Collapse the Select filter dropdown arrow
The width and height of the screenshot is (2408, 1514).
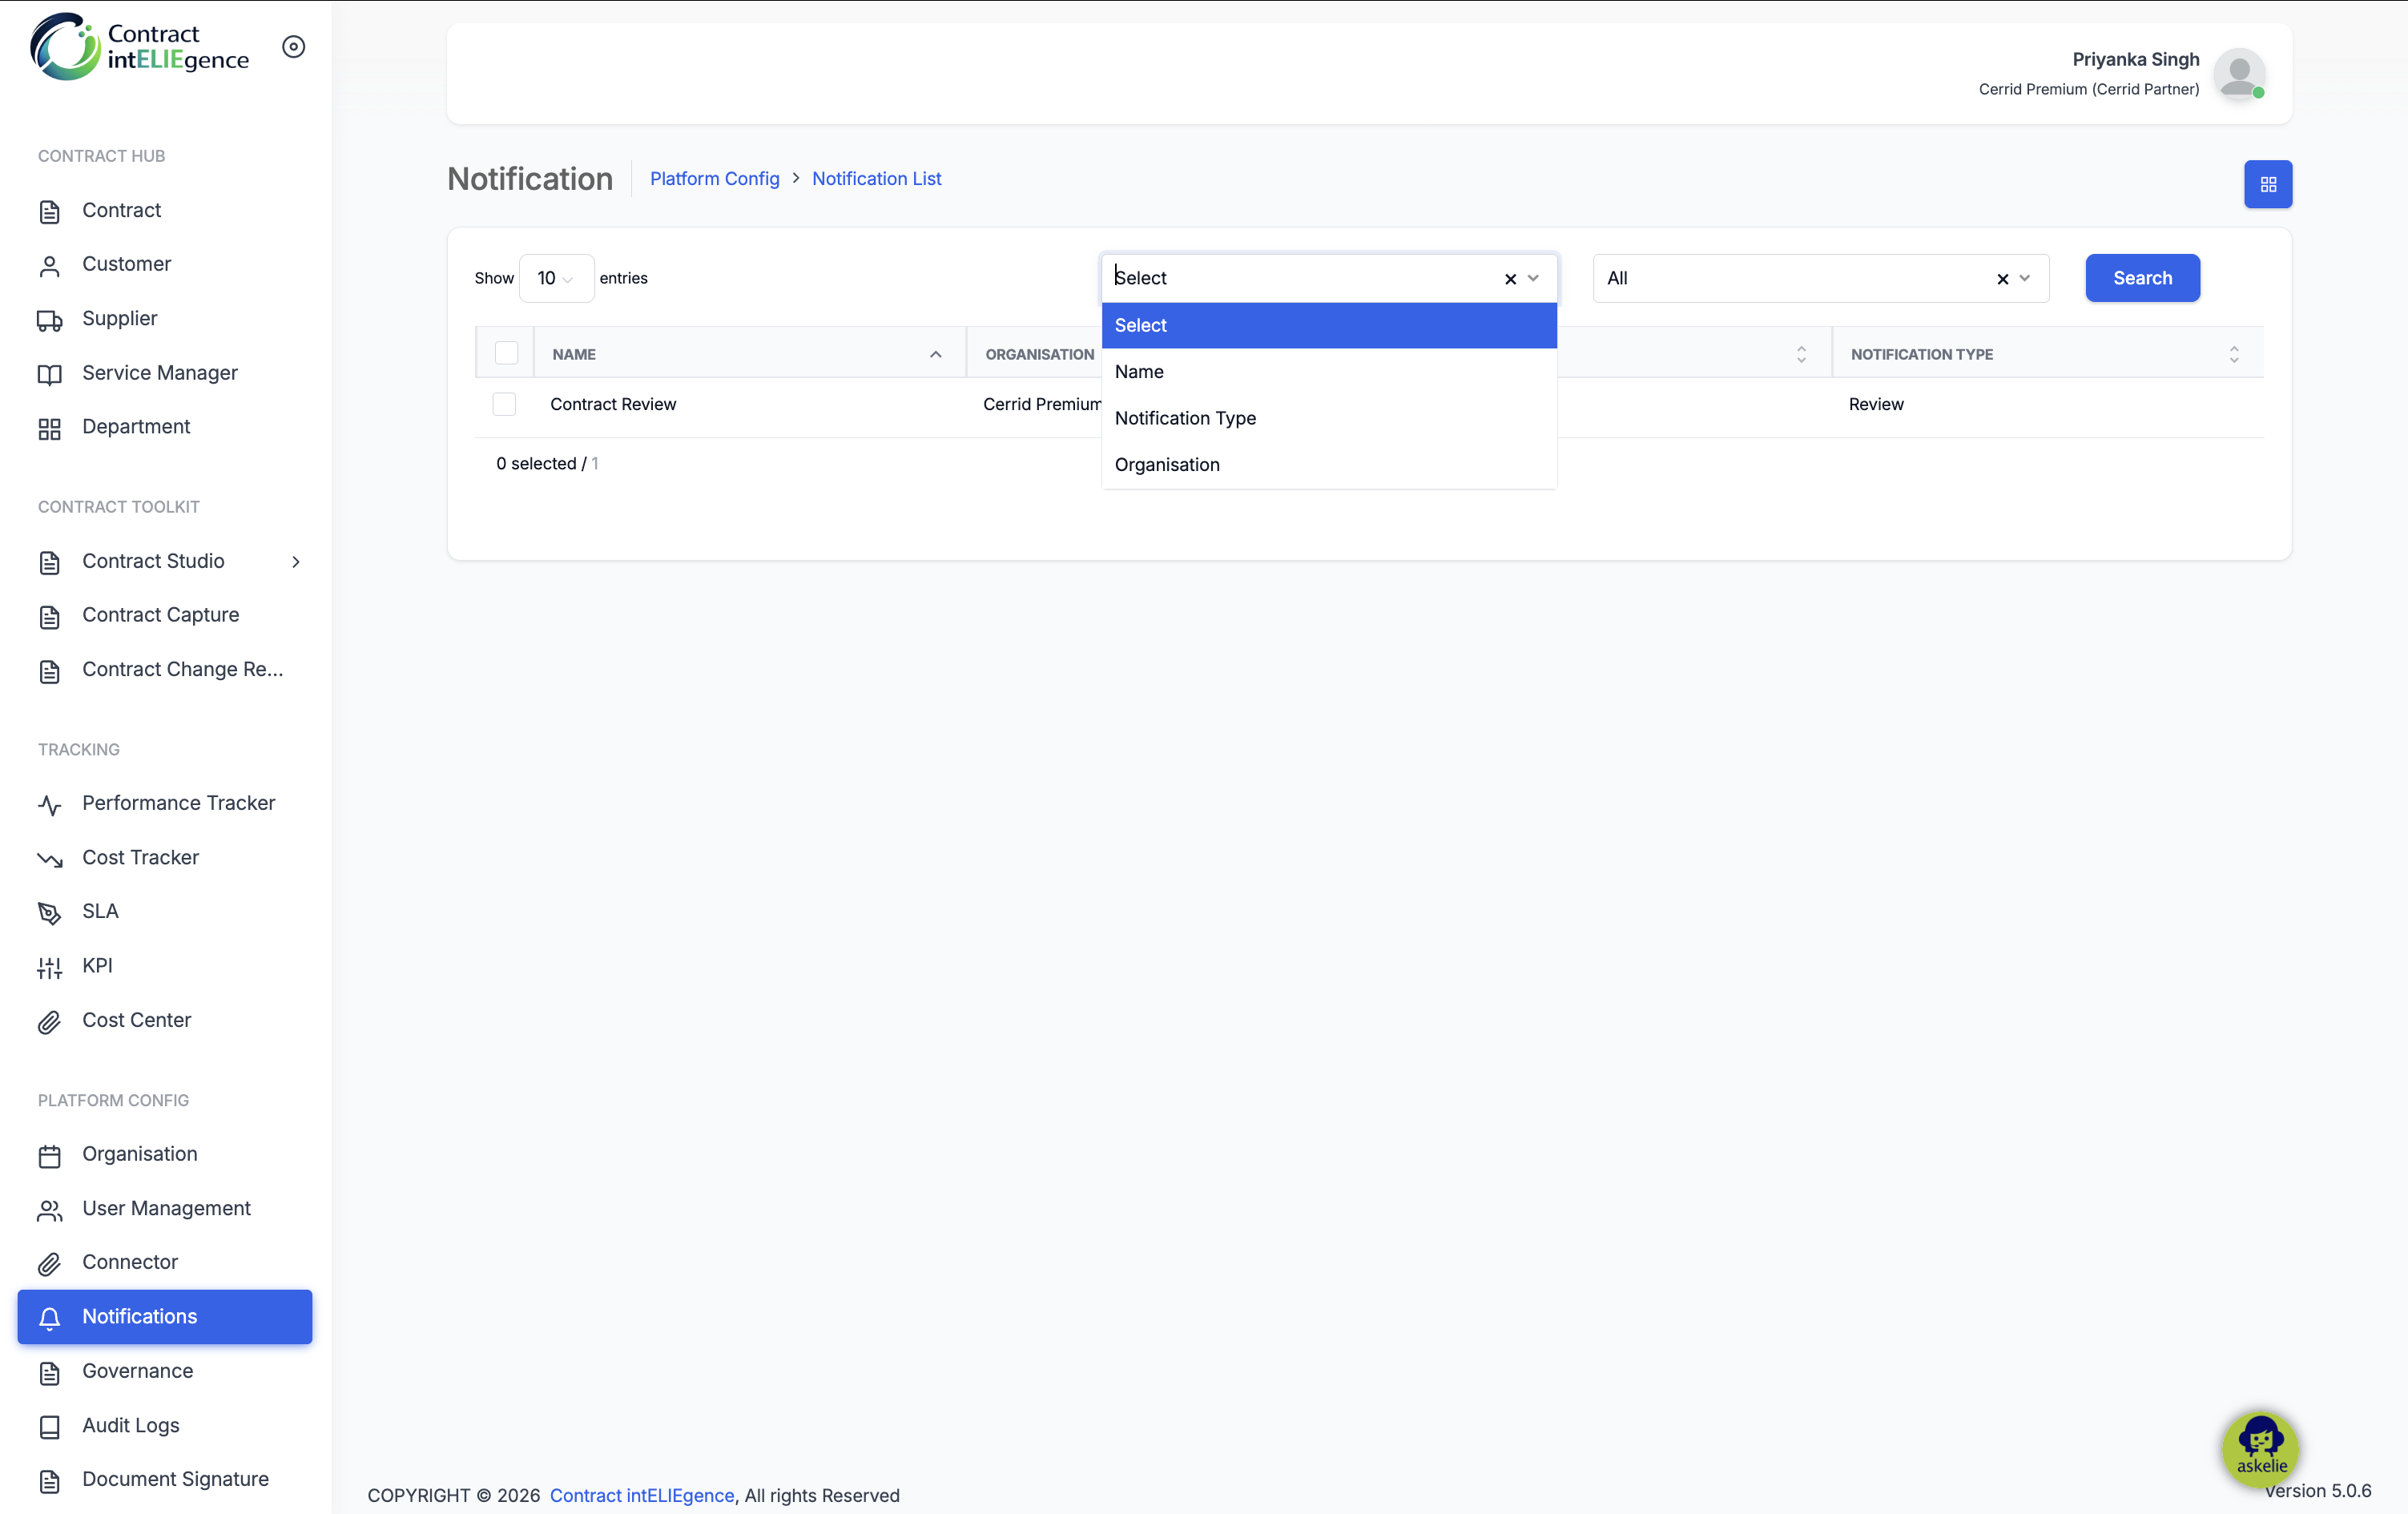1533,278
